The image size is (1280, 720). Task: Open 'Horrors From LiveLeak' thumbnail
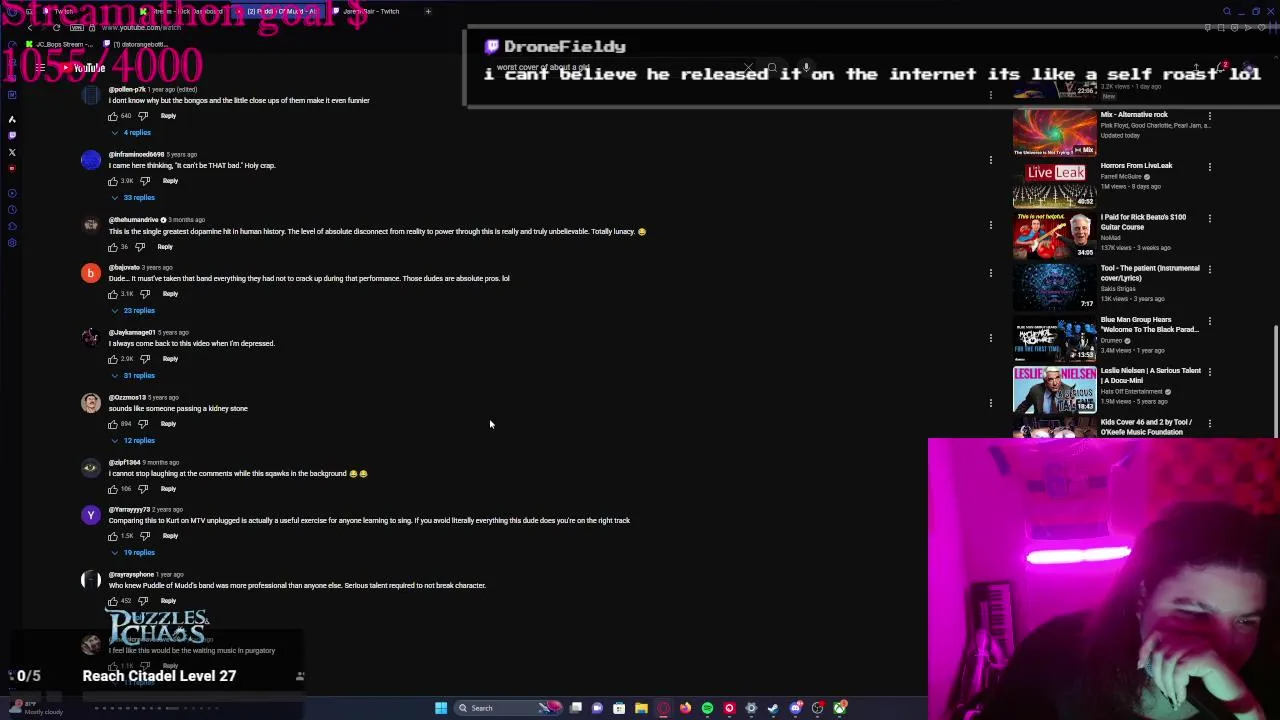click(x=1055, y=184)
